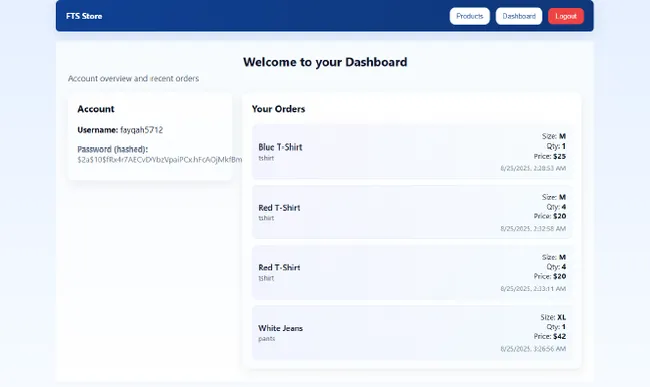650x387 pixels.
Task: Click the 'Welcome to your Dashboard' heading
Action: pos(325,62)
